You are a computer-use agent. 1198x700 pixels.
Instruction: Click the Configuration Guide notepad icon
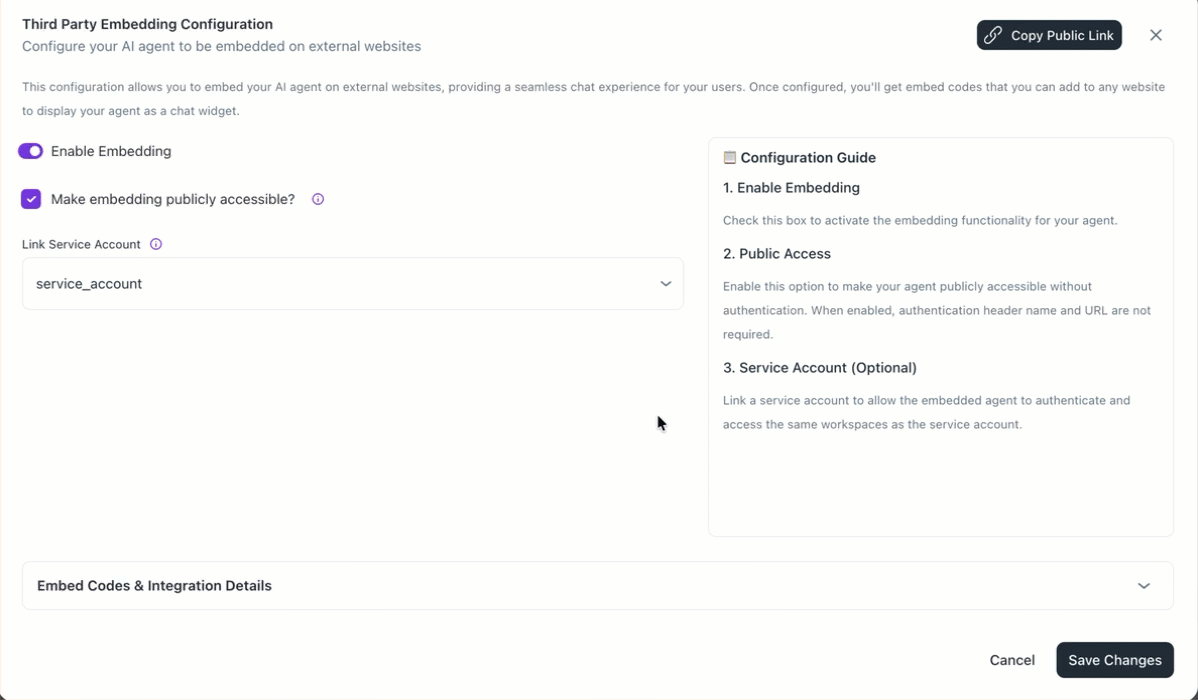coord(729,157)
